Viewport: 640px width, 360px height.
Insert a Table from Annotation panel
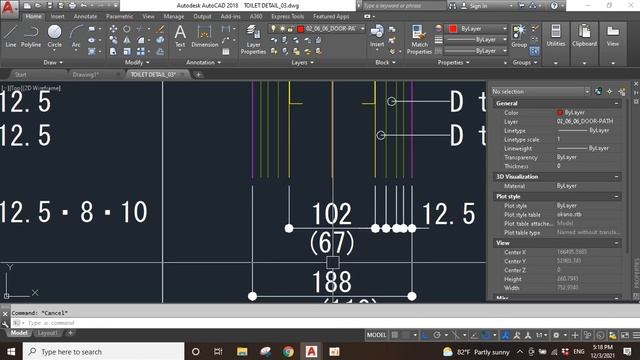point(226,52)
